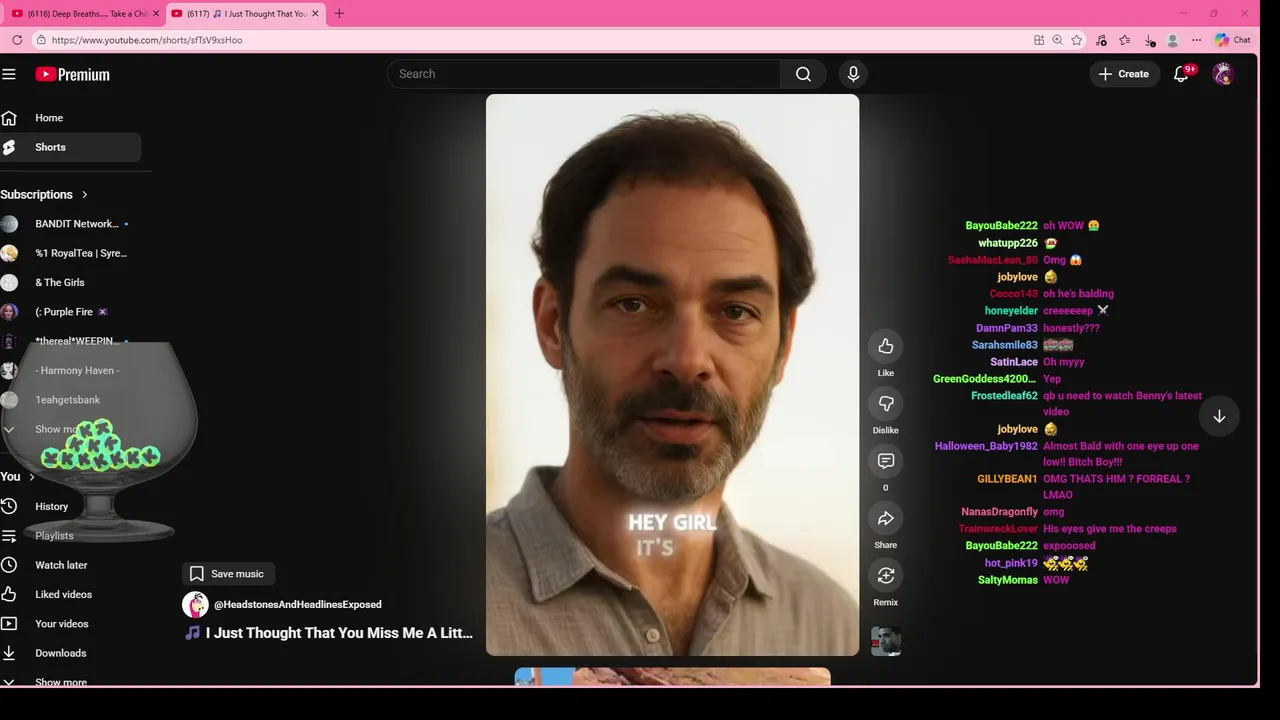Go to next Short with down arrow

[1219, 417]
